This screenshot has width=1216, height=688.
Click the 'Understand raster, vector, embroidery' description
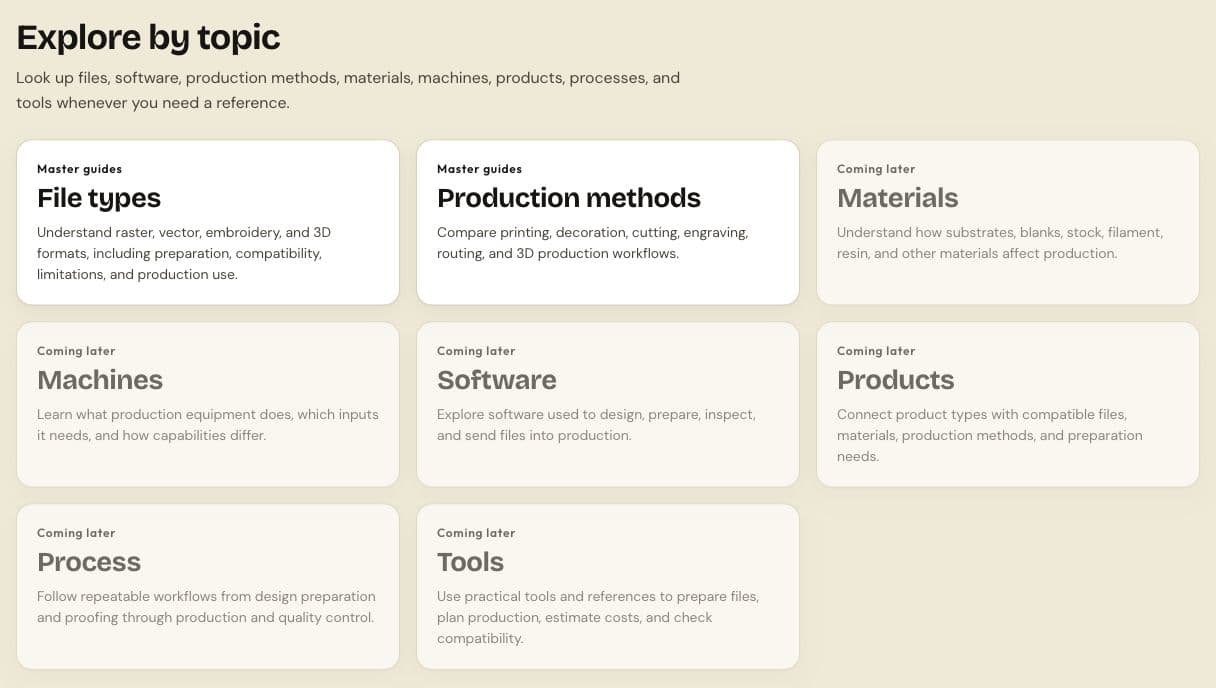184,253
